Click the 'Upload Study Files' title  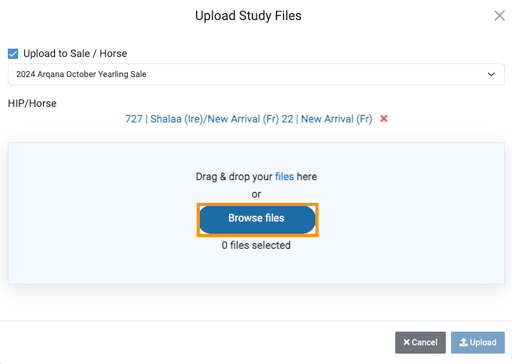coord(248,16)
